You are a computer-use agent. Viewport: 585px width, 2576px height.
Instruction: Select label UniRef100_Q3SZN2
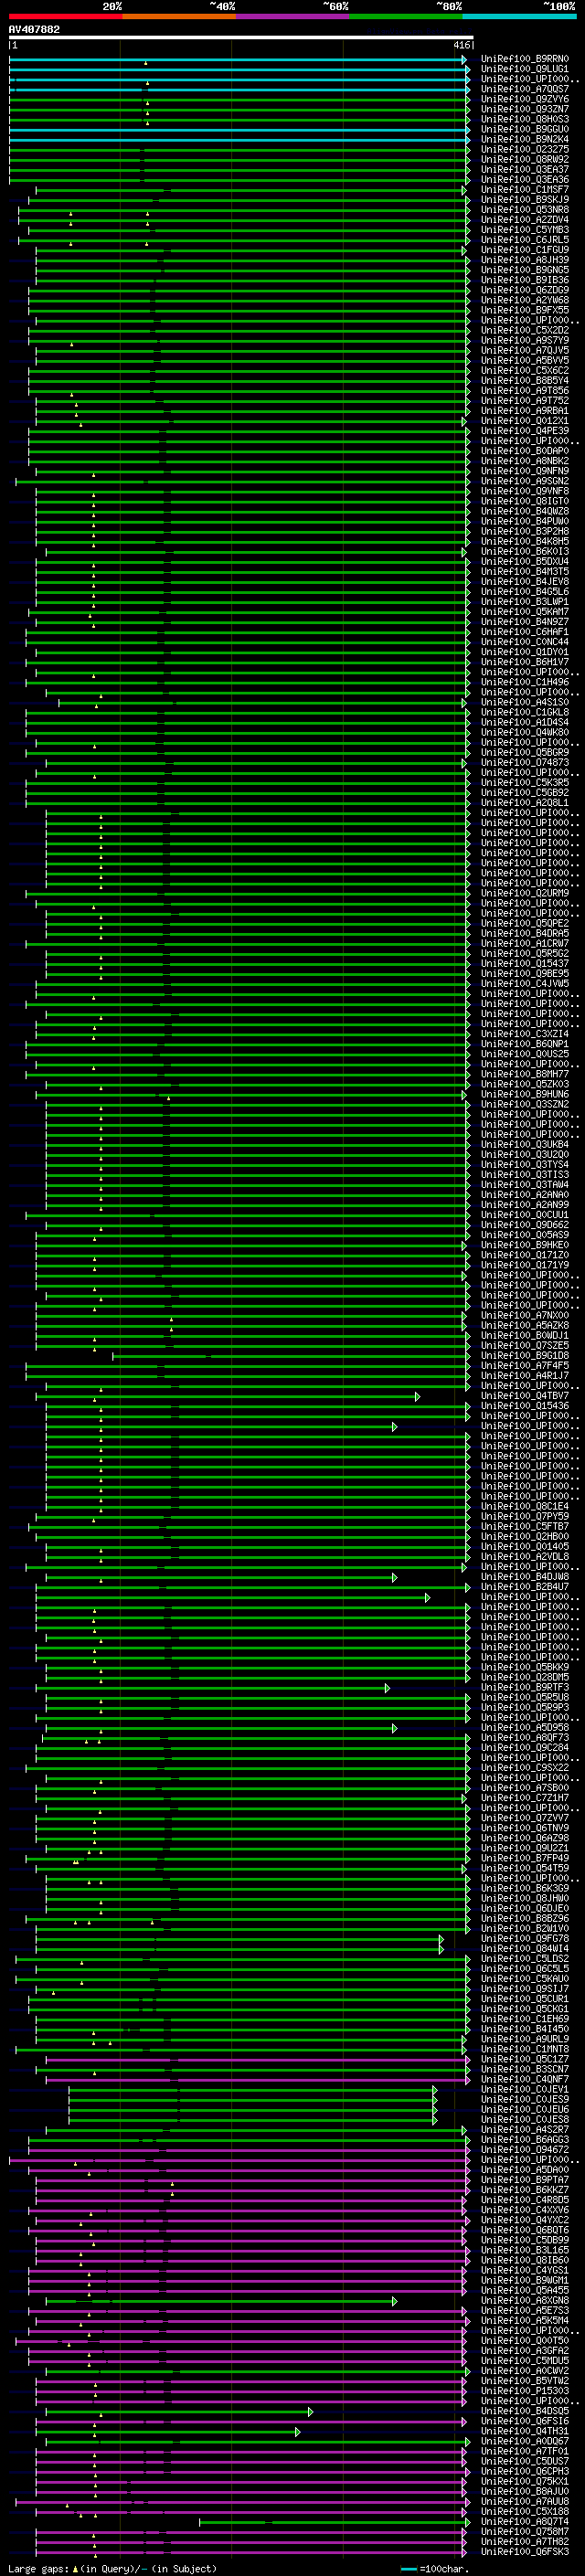(x=525, y=1104)
